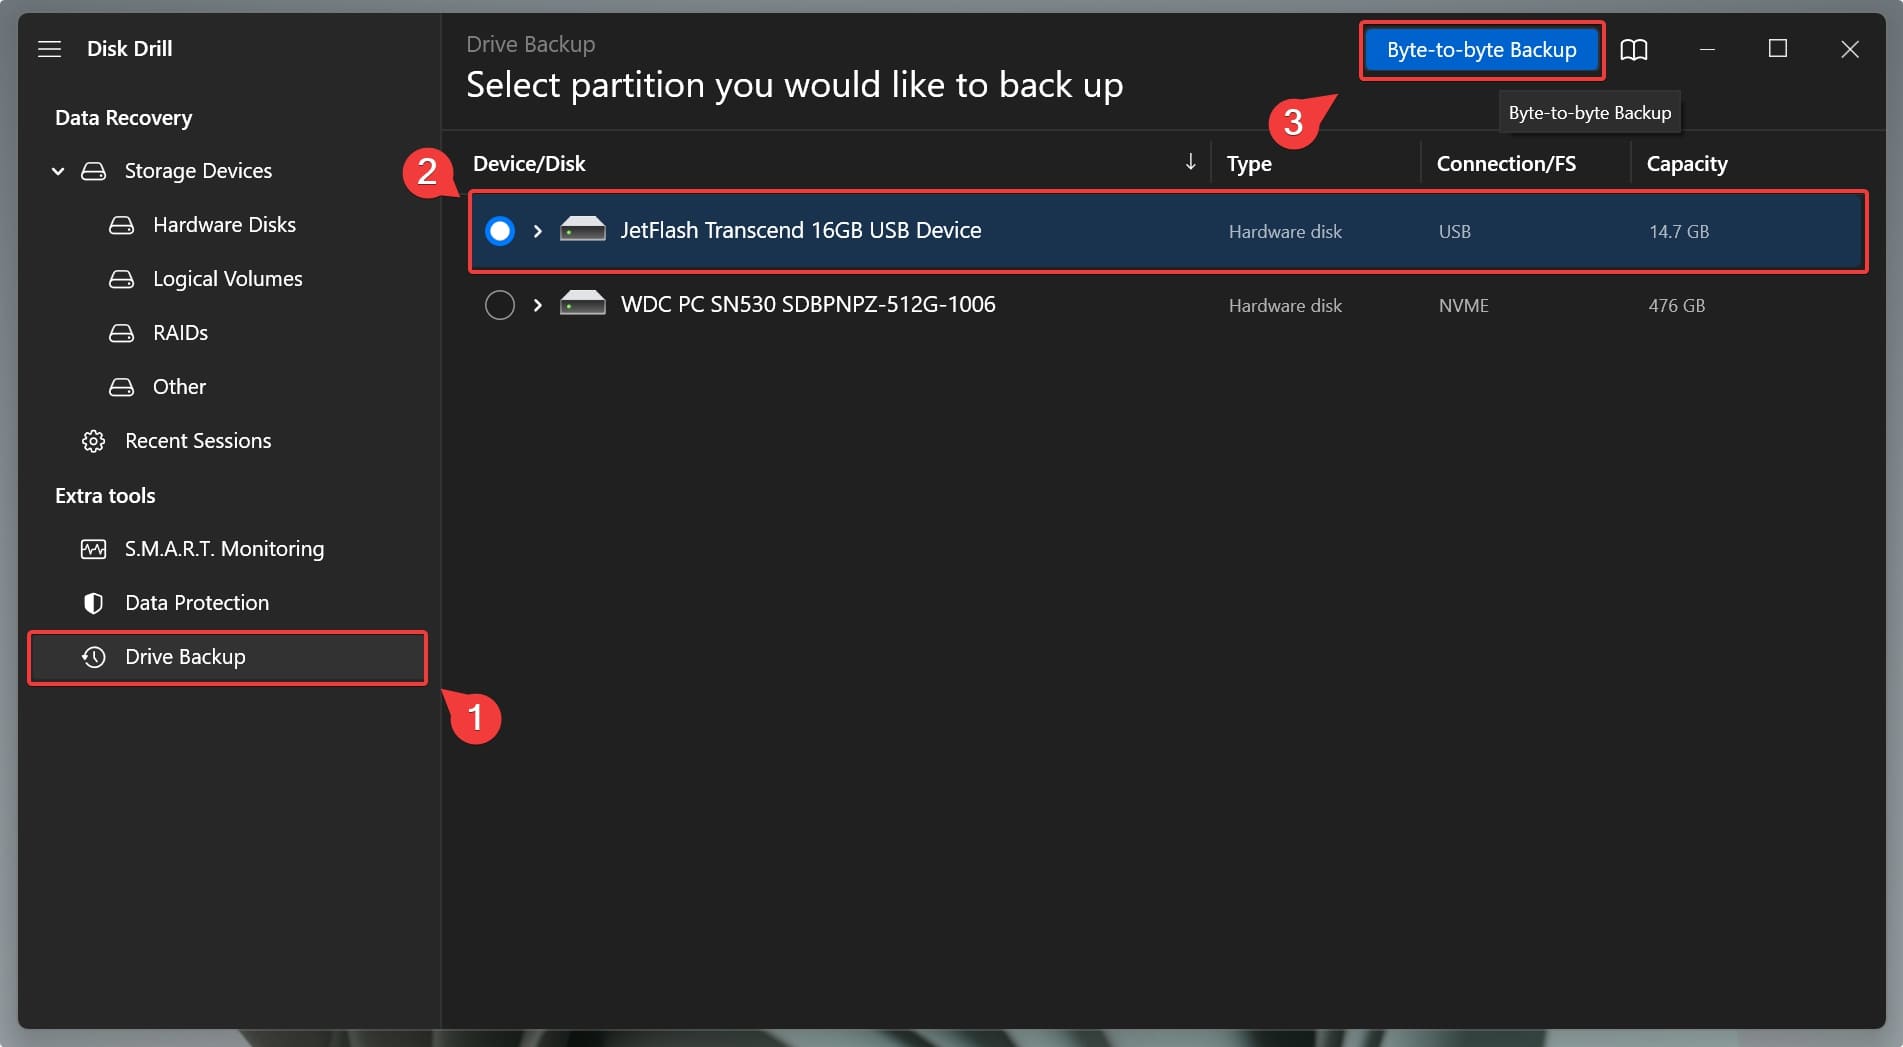Image resolution: width=1903 pixels, height=1047 pixels.
Task: Click the sort arrow in Device/Disk header
Action: click(1190, 162)
